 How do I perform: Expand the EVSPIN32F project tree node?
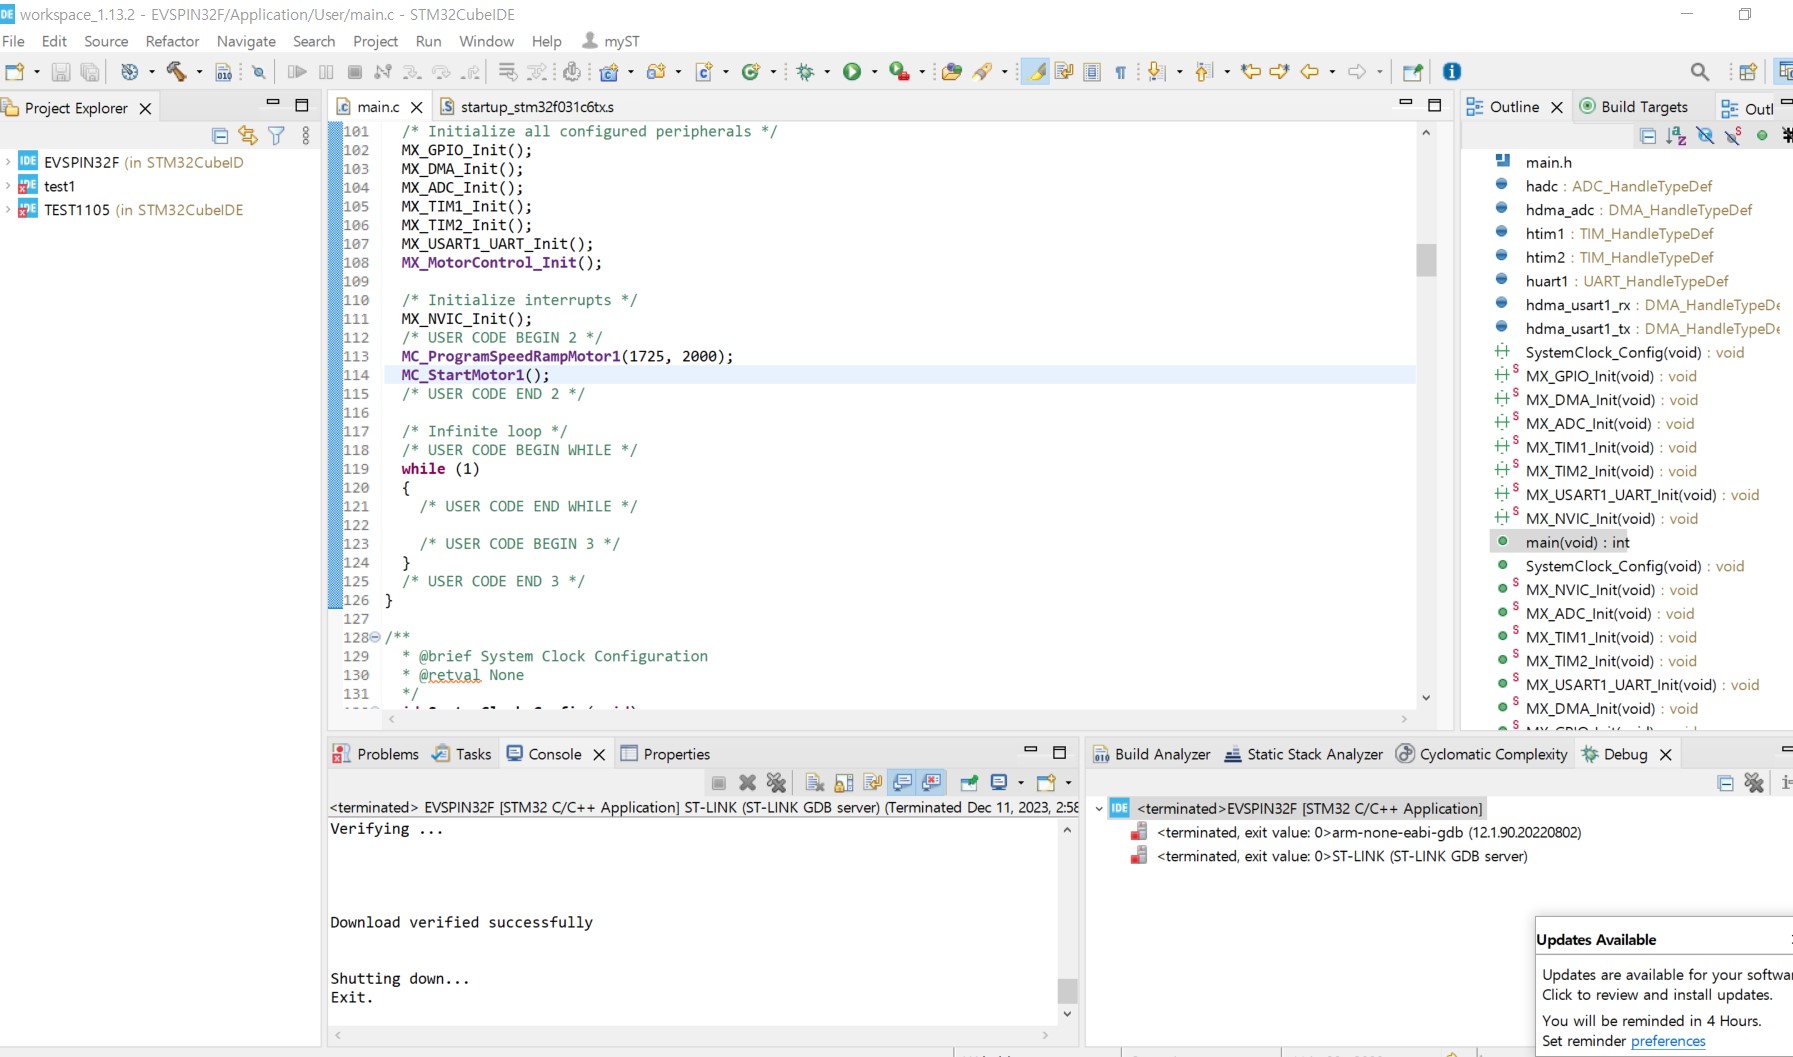click(8, 162)
